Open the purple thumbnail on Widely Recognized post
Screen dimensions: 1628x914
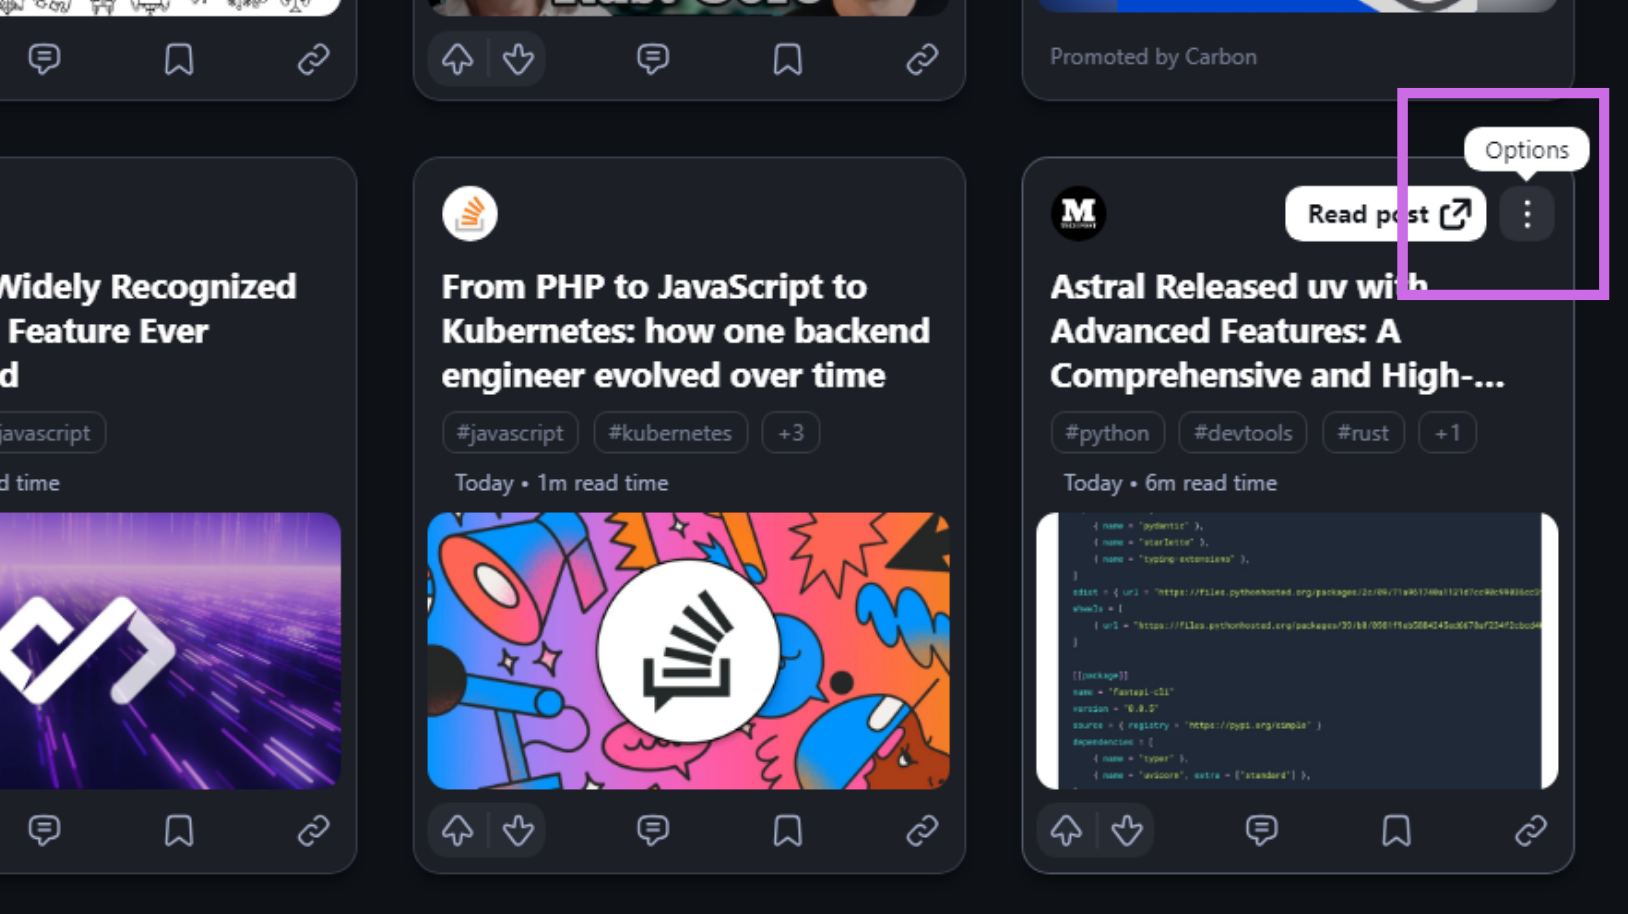(170, 651)
